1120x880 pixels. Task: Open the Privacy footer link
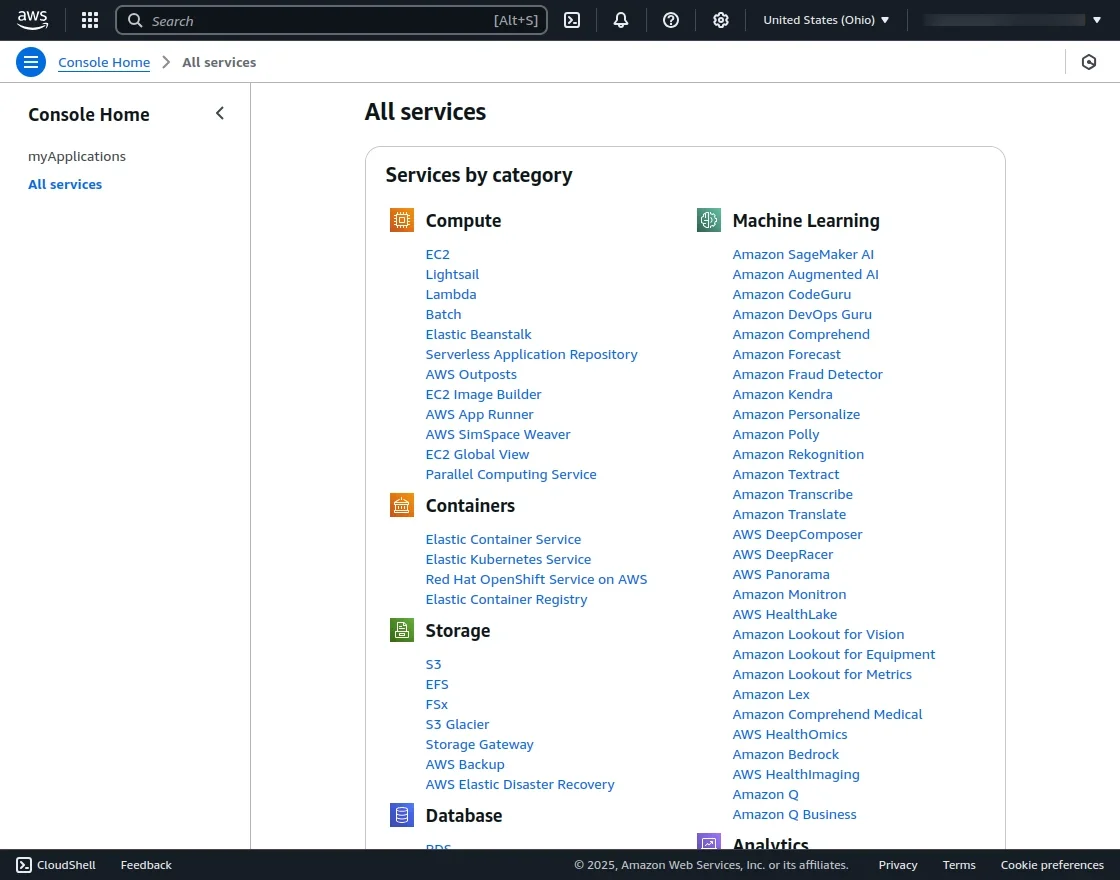pos(898,865)
